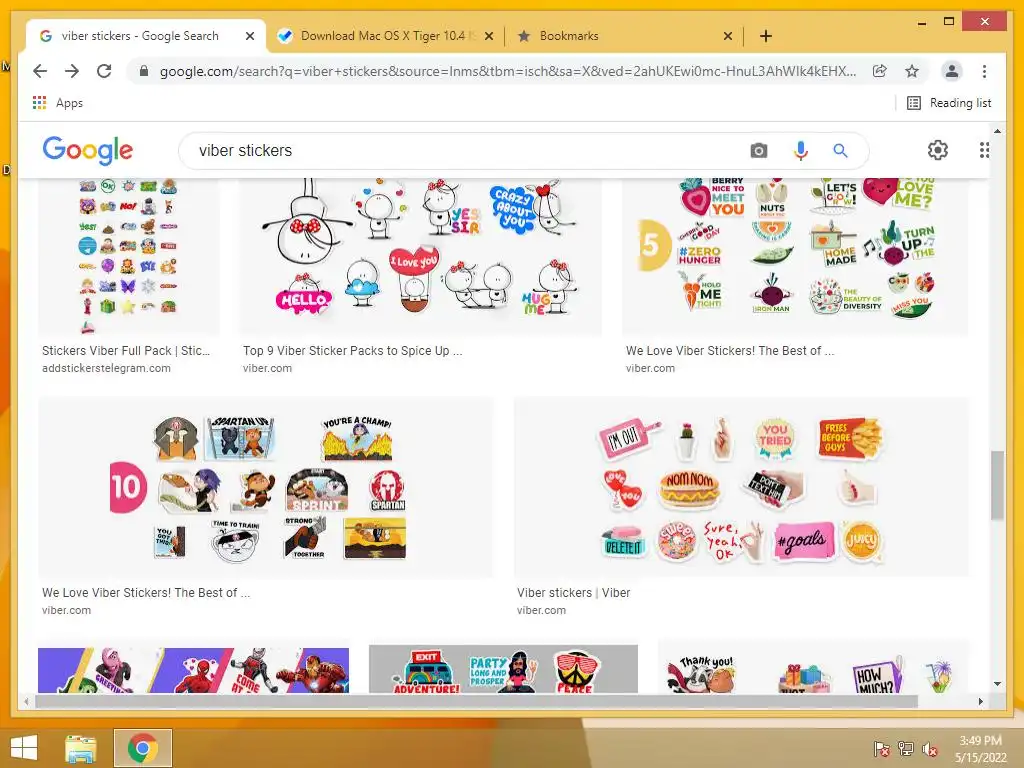The width and height of the screenshot is (1024, 768).
Task: Open 'We Love Viber Stickers' title under number 10 image
Action: (x=146, y=593)
